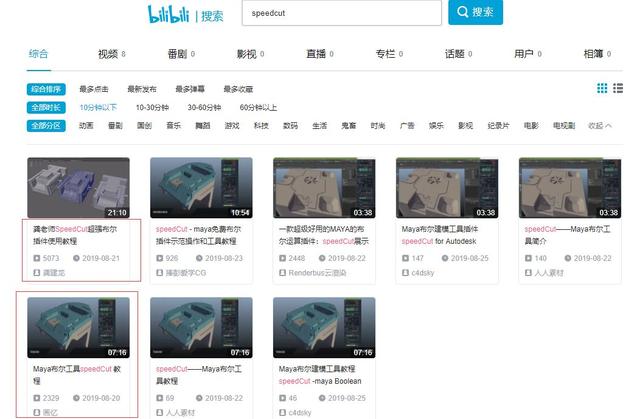Click play count icon beside 69
Image resolution: width=640 pixels, height=419 pixels.
[x=160, y=398]
